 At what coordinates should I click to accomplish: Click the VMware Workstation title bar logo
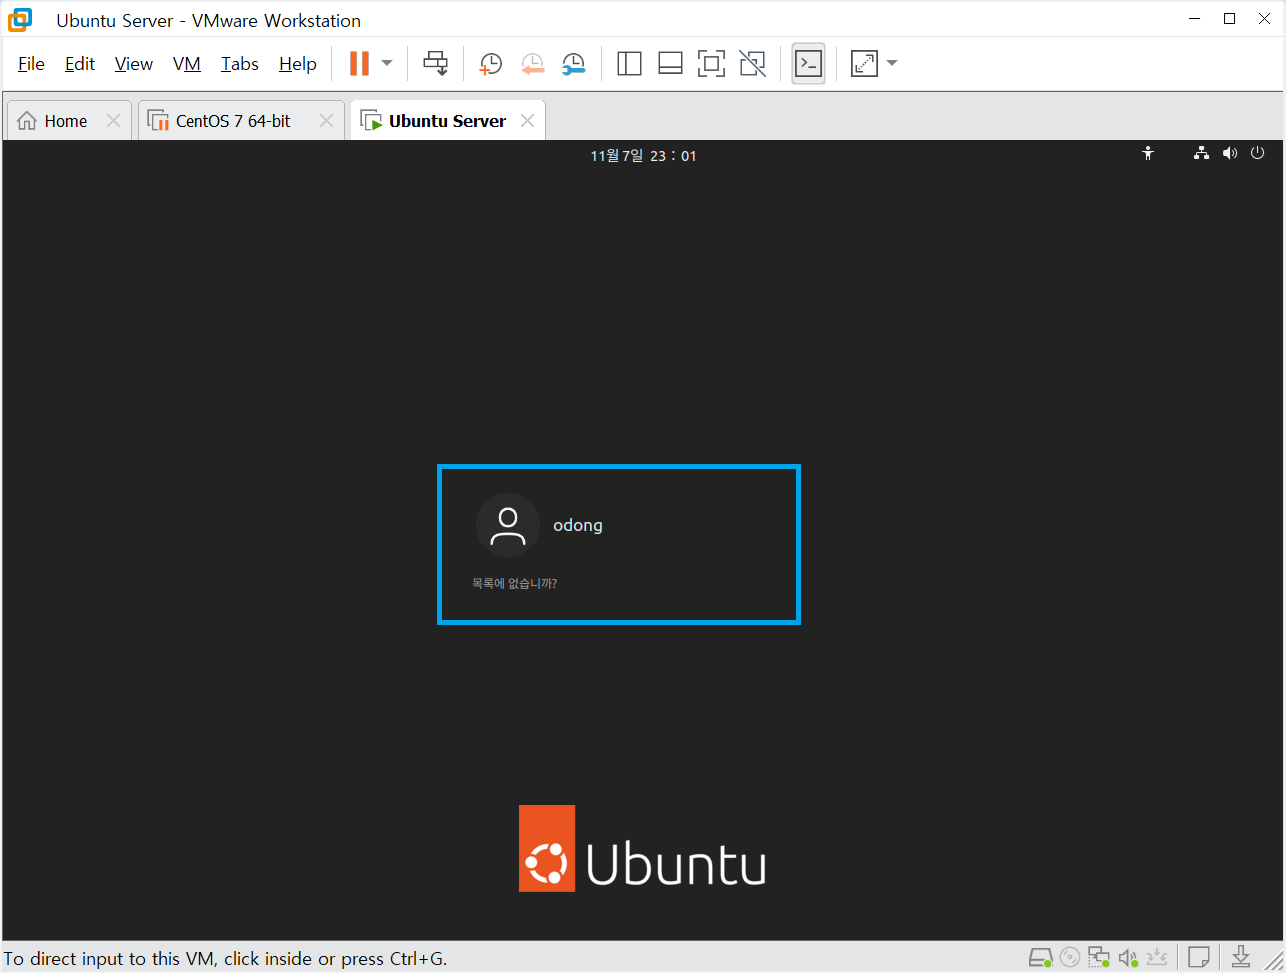click(20, 19)
